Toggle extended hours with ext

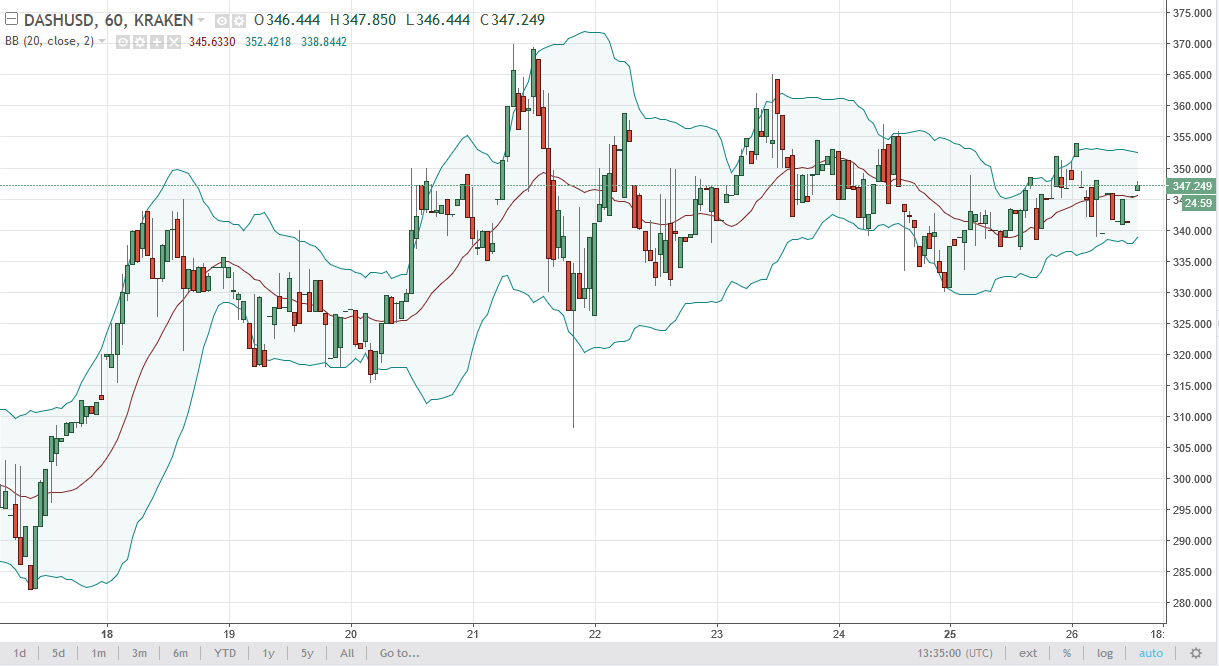pos(1028,653)
